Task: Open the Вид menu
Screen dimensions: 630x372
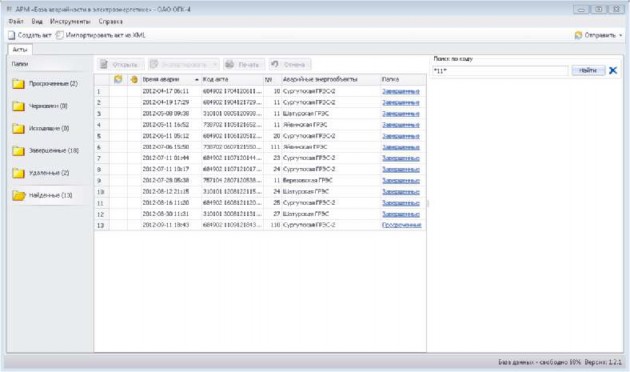Action: 37,21
